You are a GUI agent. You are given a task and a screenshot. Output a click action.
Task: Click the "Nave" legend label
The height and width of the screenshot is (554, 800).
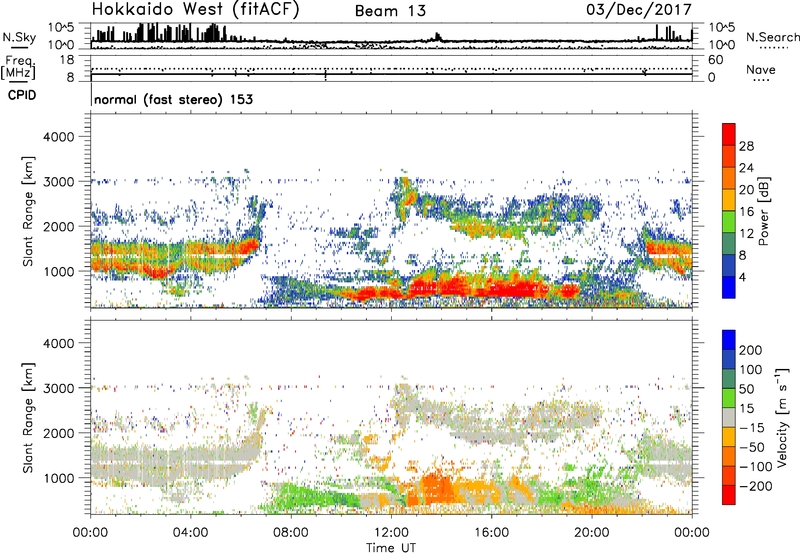pyautogui.click(x=761, y=69)
